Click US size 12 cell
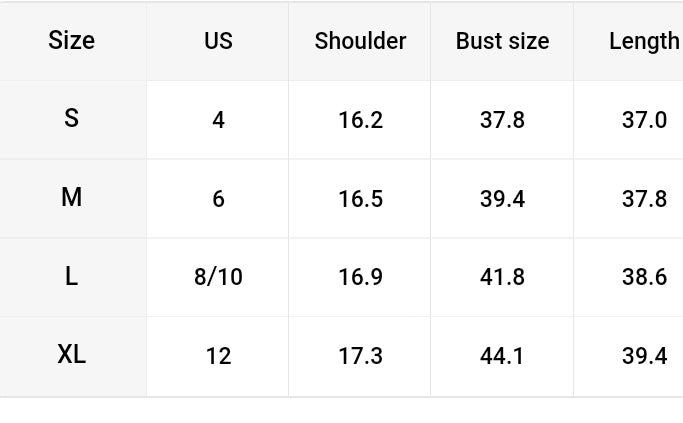 [218, 356]
